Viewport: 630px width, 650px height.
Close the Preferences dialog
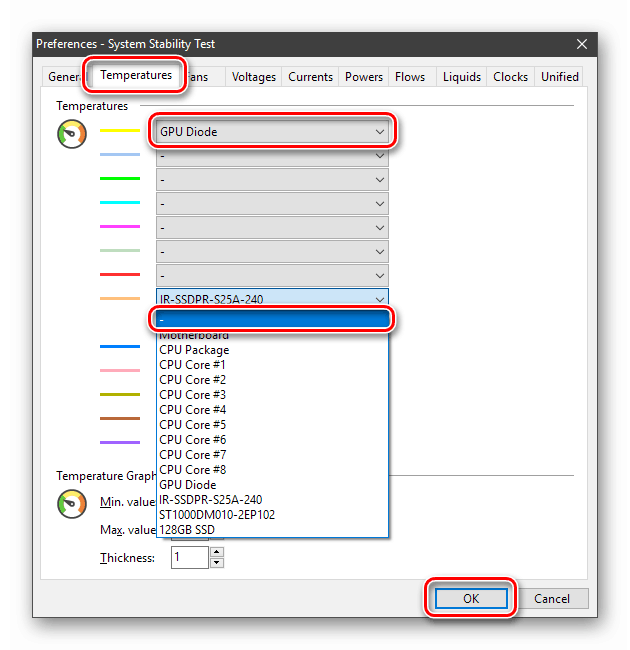(x=582, y=44)
